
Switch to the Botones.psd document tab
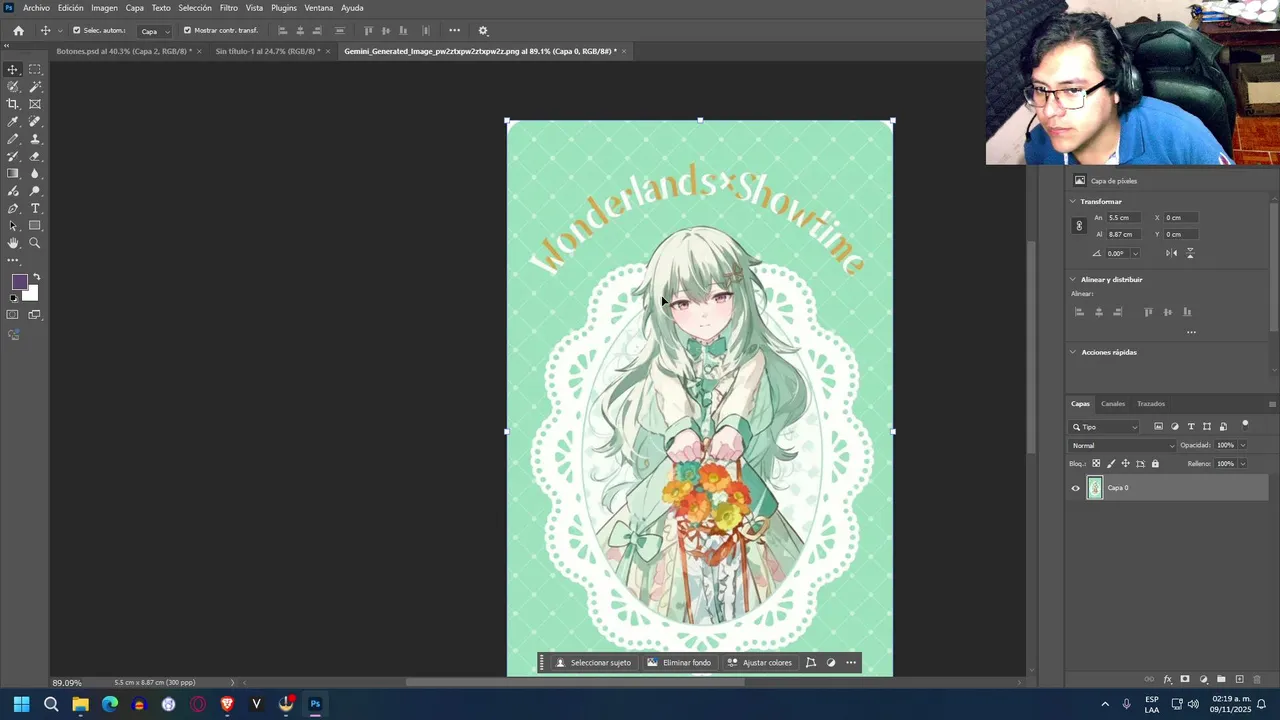[124, 51]
